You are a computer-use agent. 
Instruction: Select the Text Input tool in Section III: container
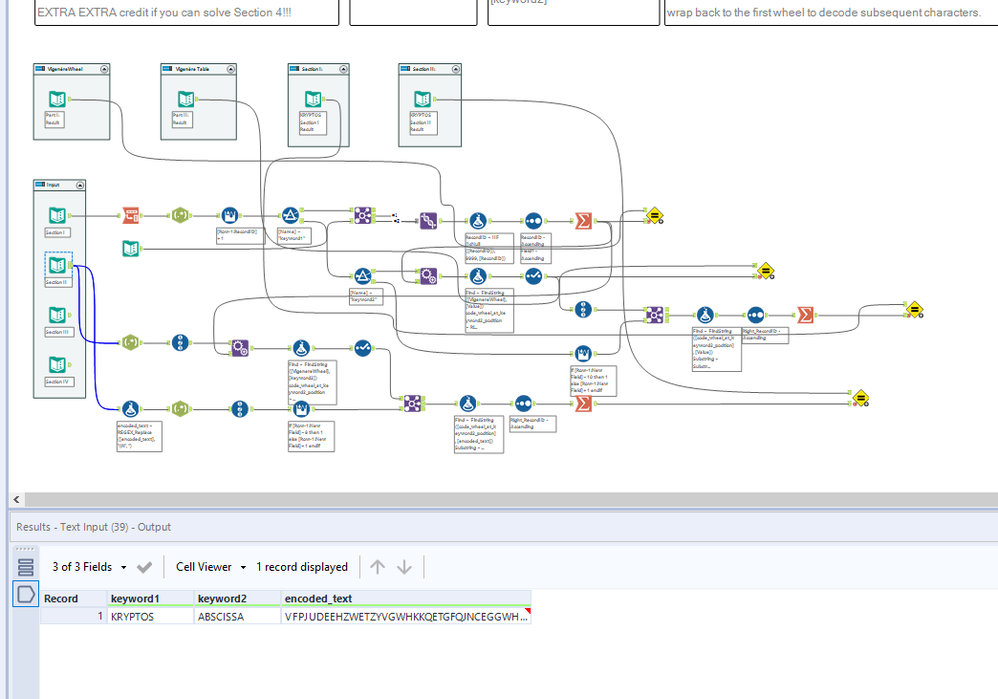tap(423, 99)
